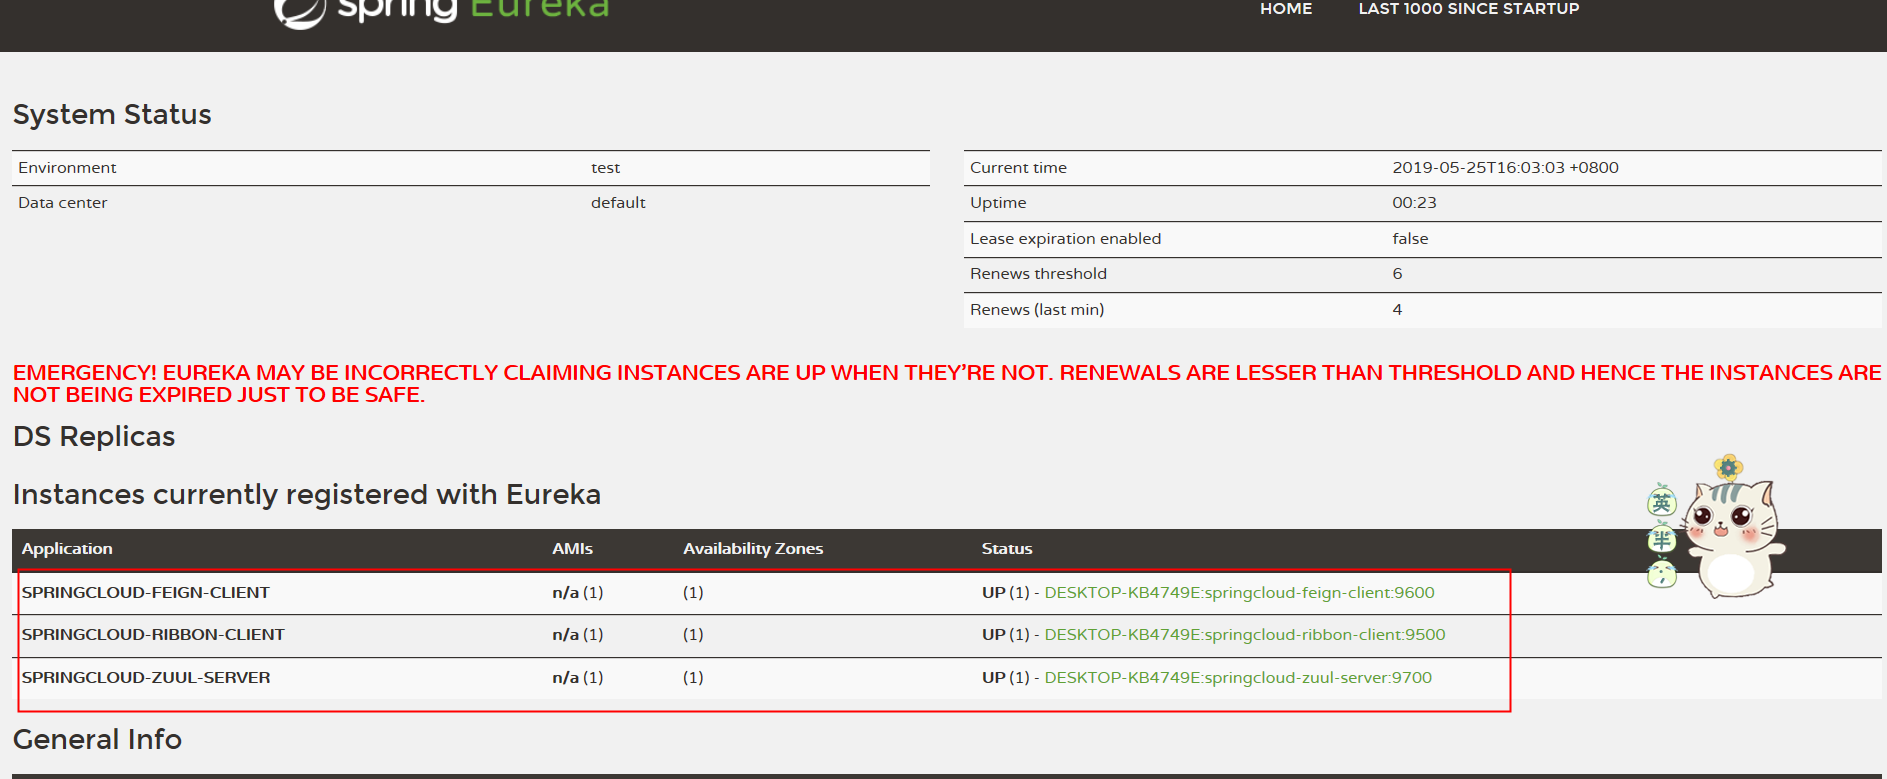
Task: Open LAST 1000 SINCE STARTUP page
Action: (1469, 9)
